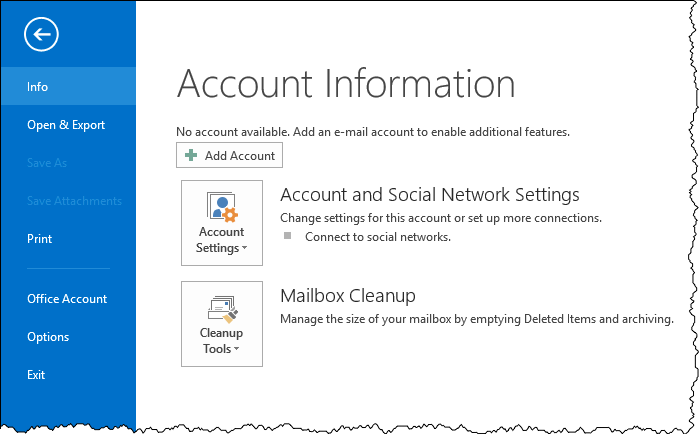Viewport: 699px width, 434px height.
Task: Click the Account Information heading
Action: 346,84
